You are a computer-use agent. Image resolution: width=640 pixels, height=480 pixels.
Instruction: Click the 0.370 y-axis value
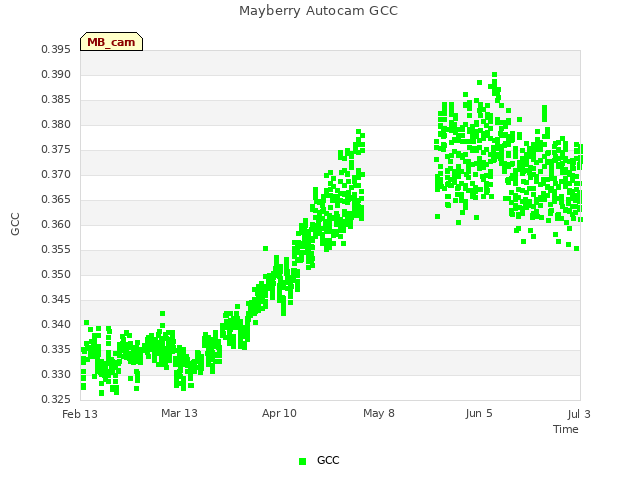coord(56,174)
